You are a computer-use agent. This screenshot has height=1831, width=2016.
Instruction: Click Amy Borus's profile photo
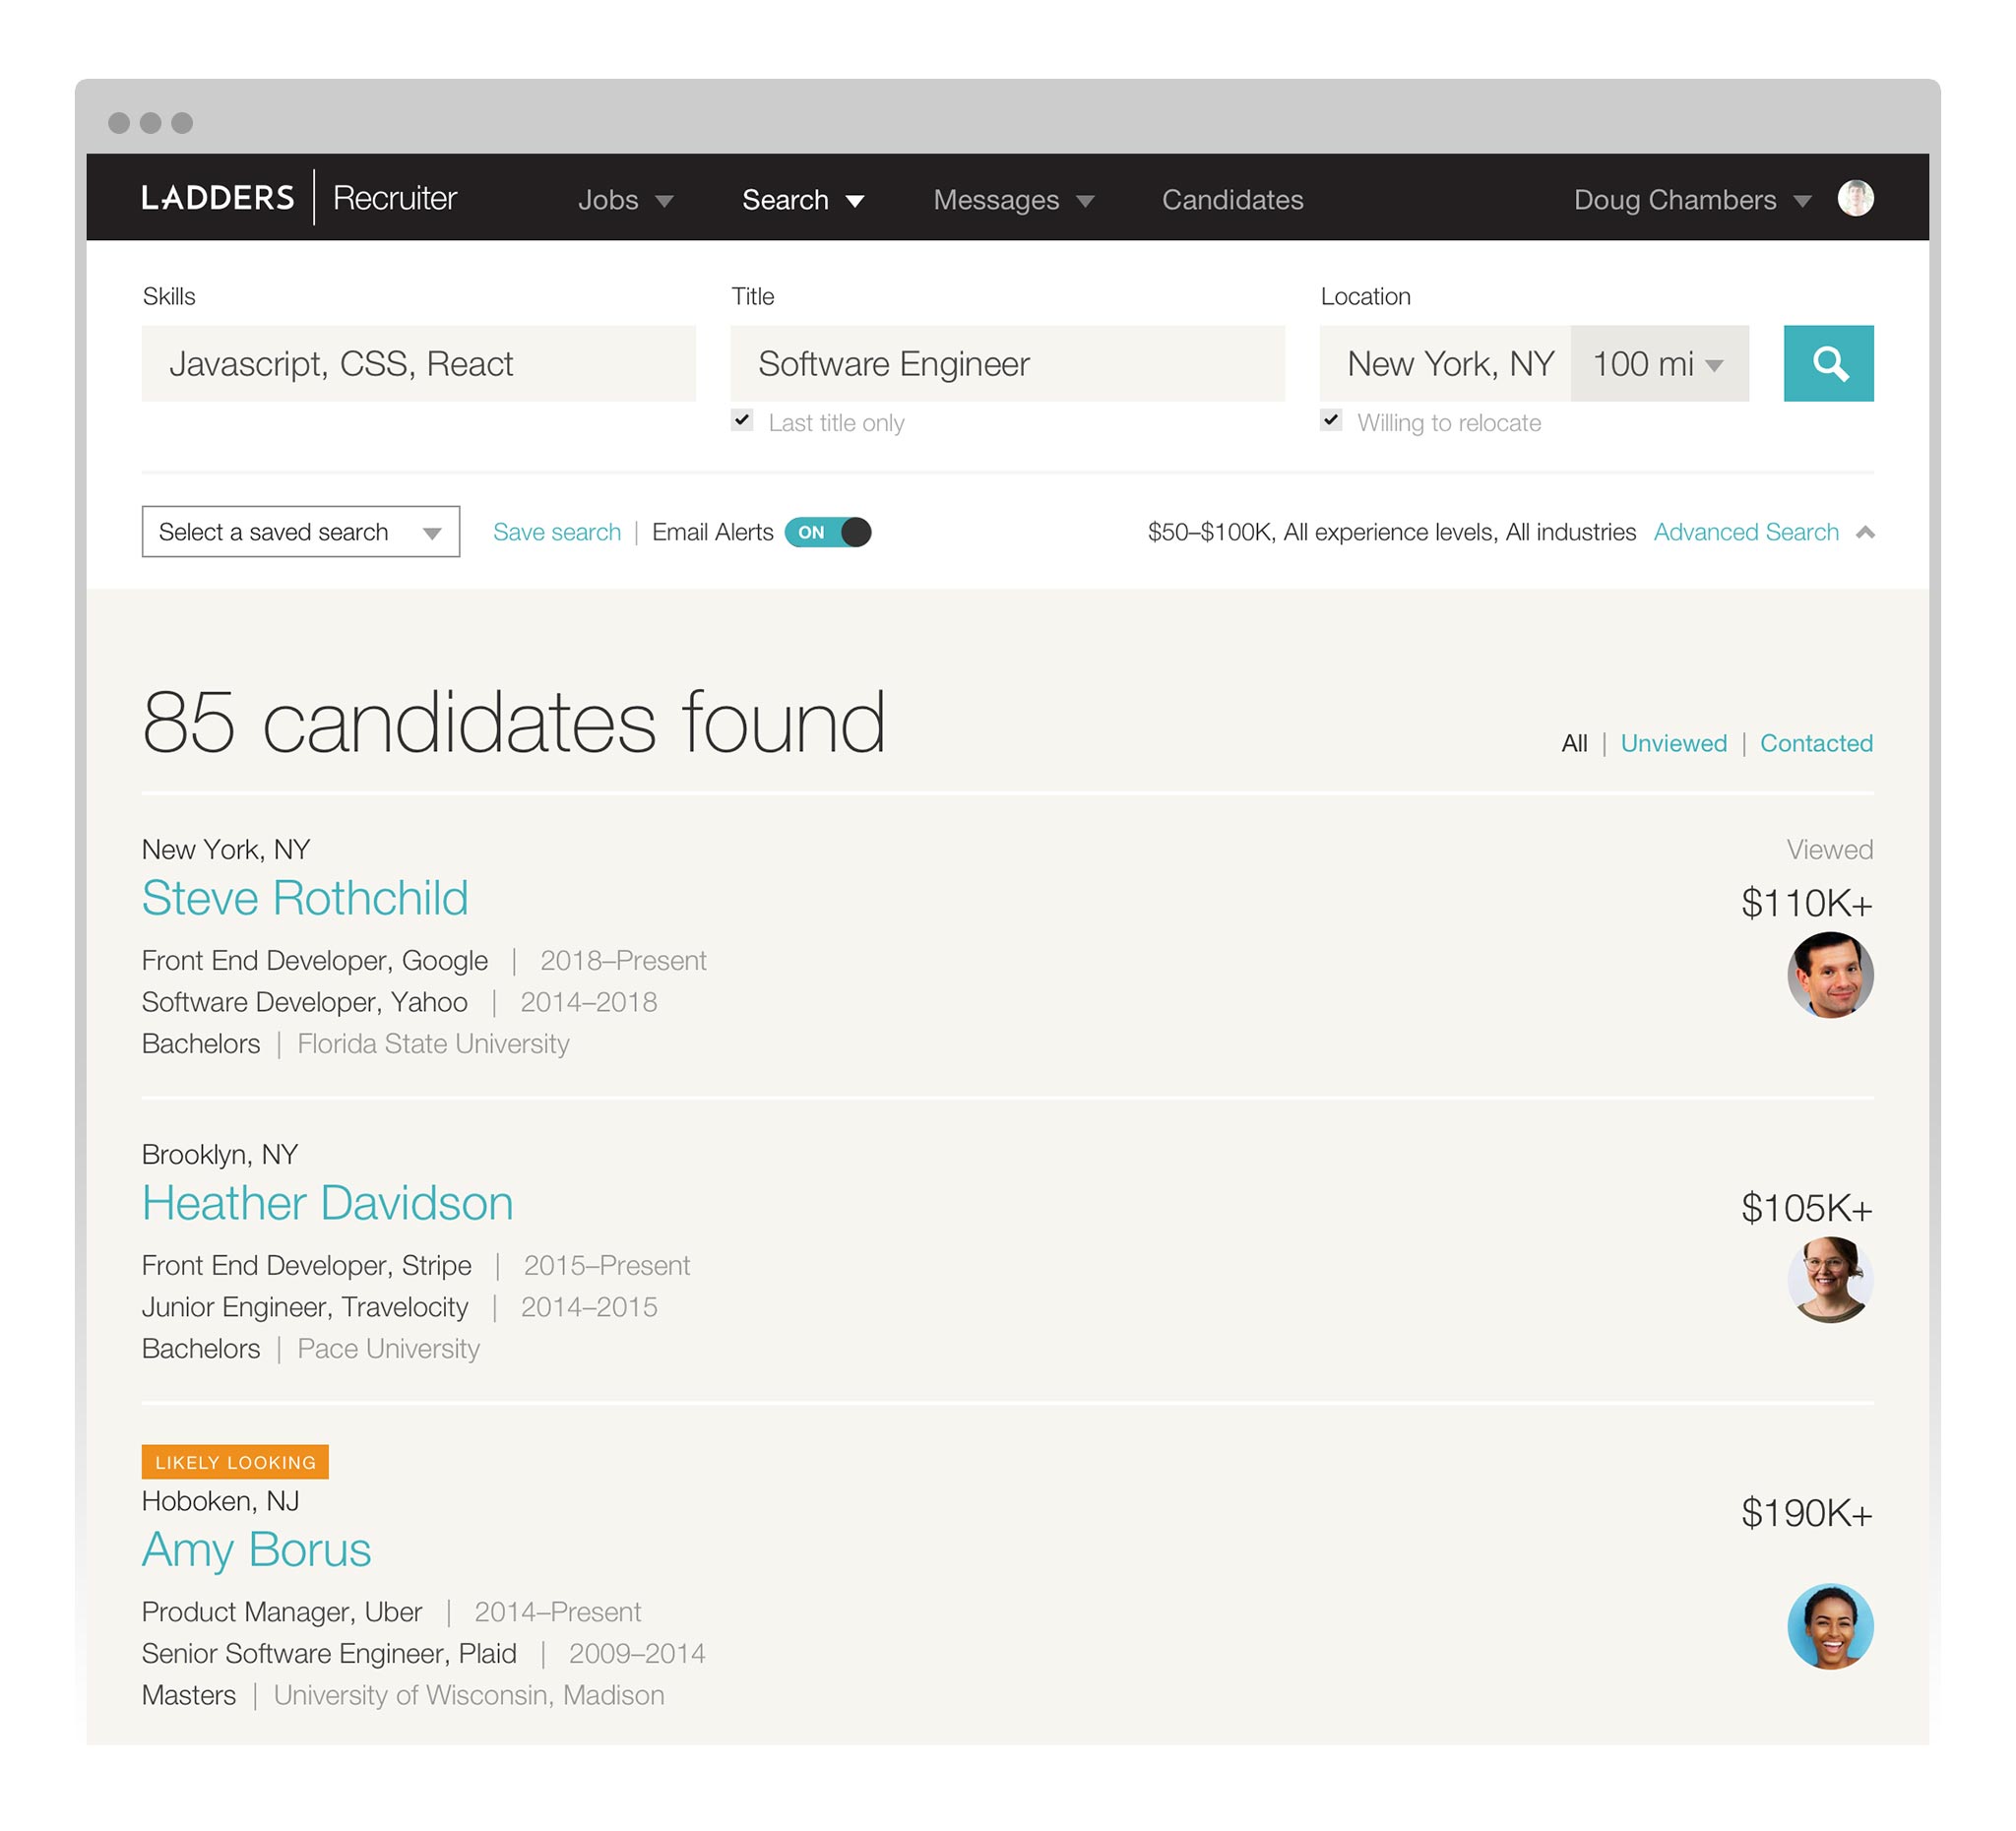pos(1829,1625)
